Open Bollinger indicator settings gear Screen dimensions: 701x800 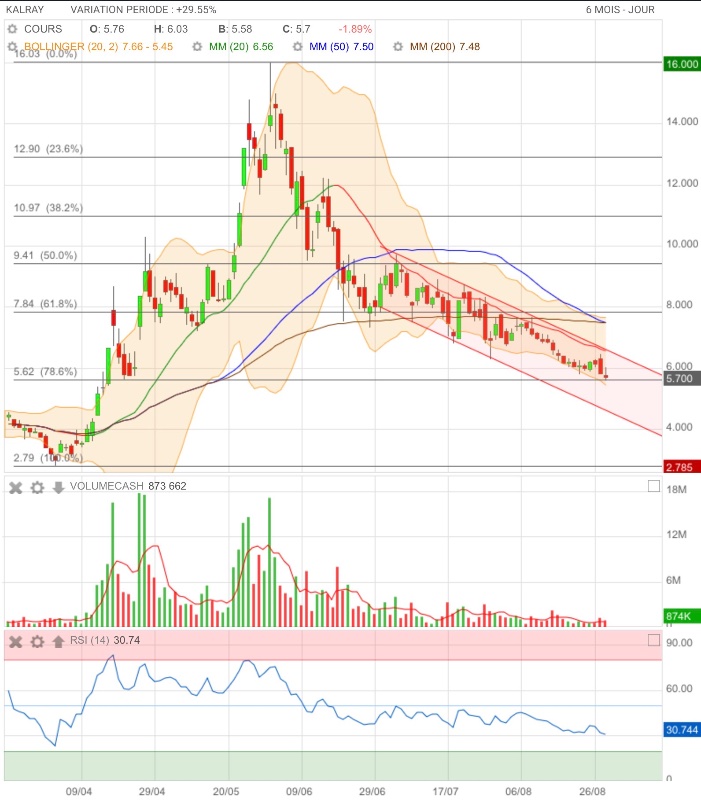(12, 46)
